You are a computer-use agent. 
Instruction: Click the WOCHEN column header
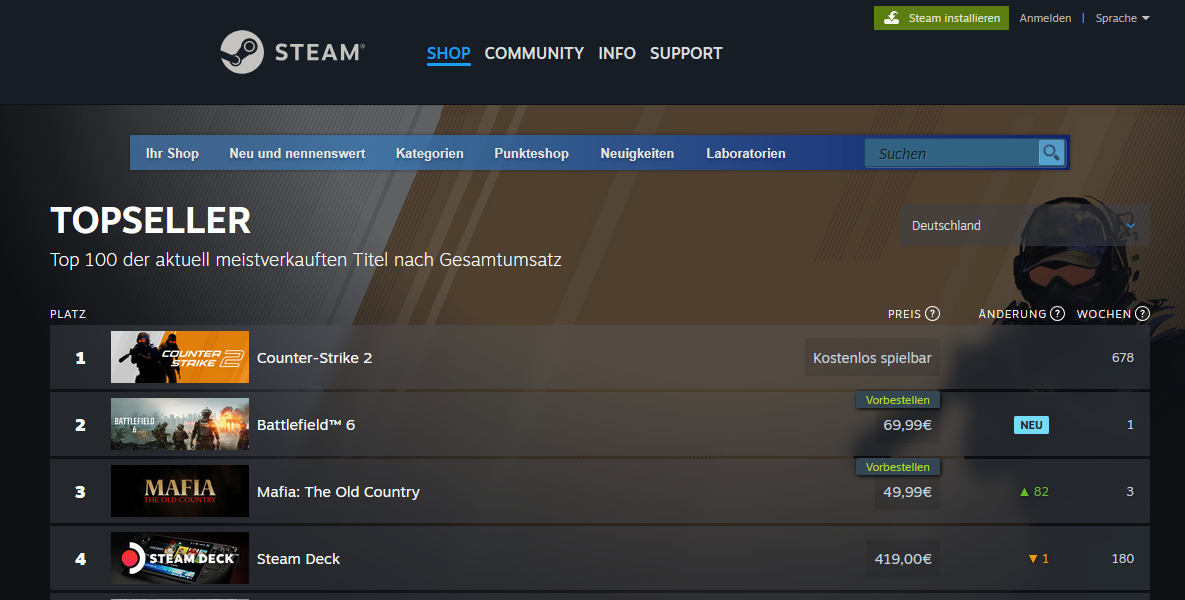(x=1104, y=314)
